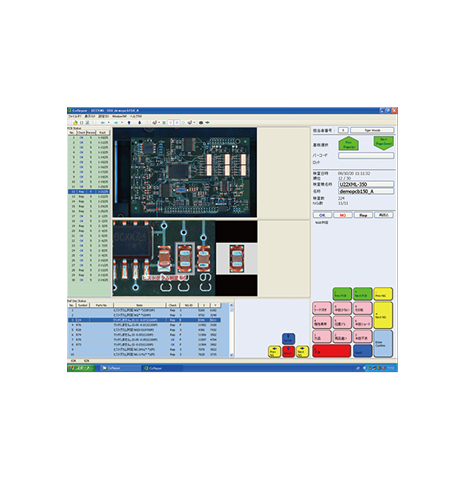Click the green Prev PageUp board button

348,144
